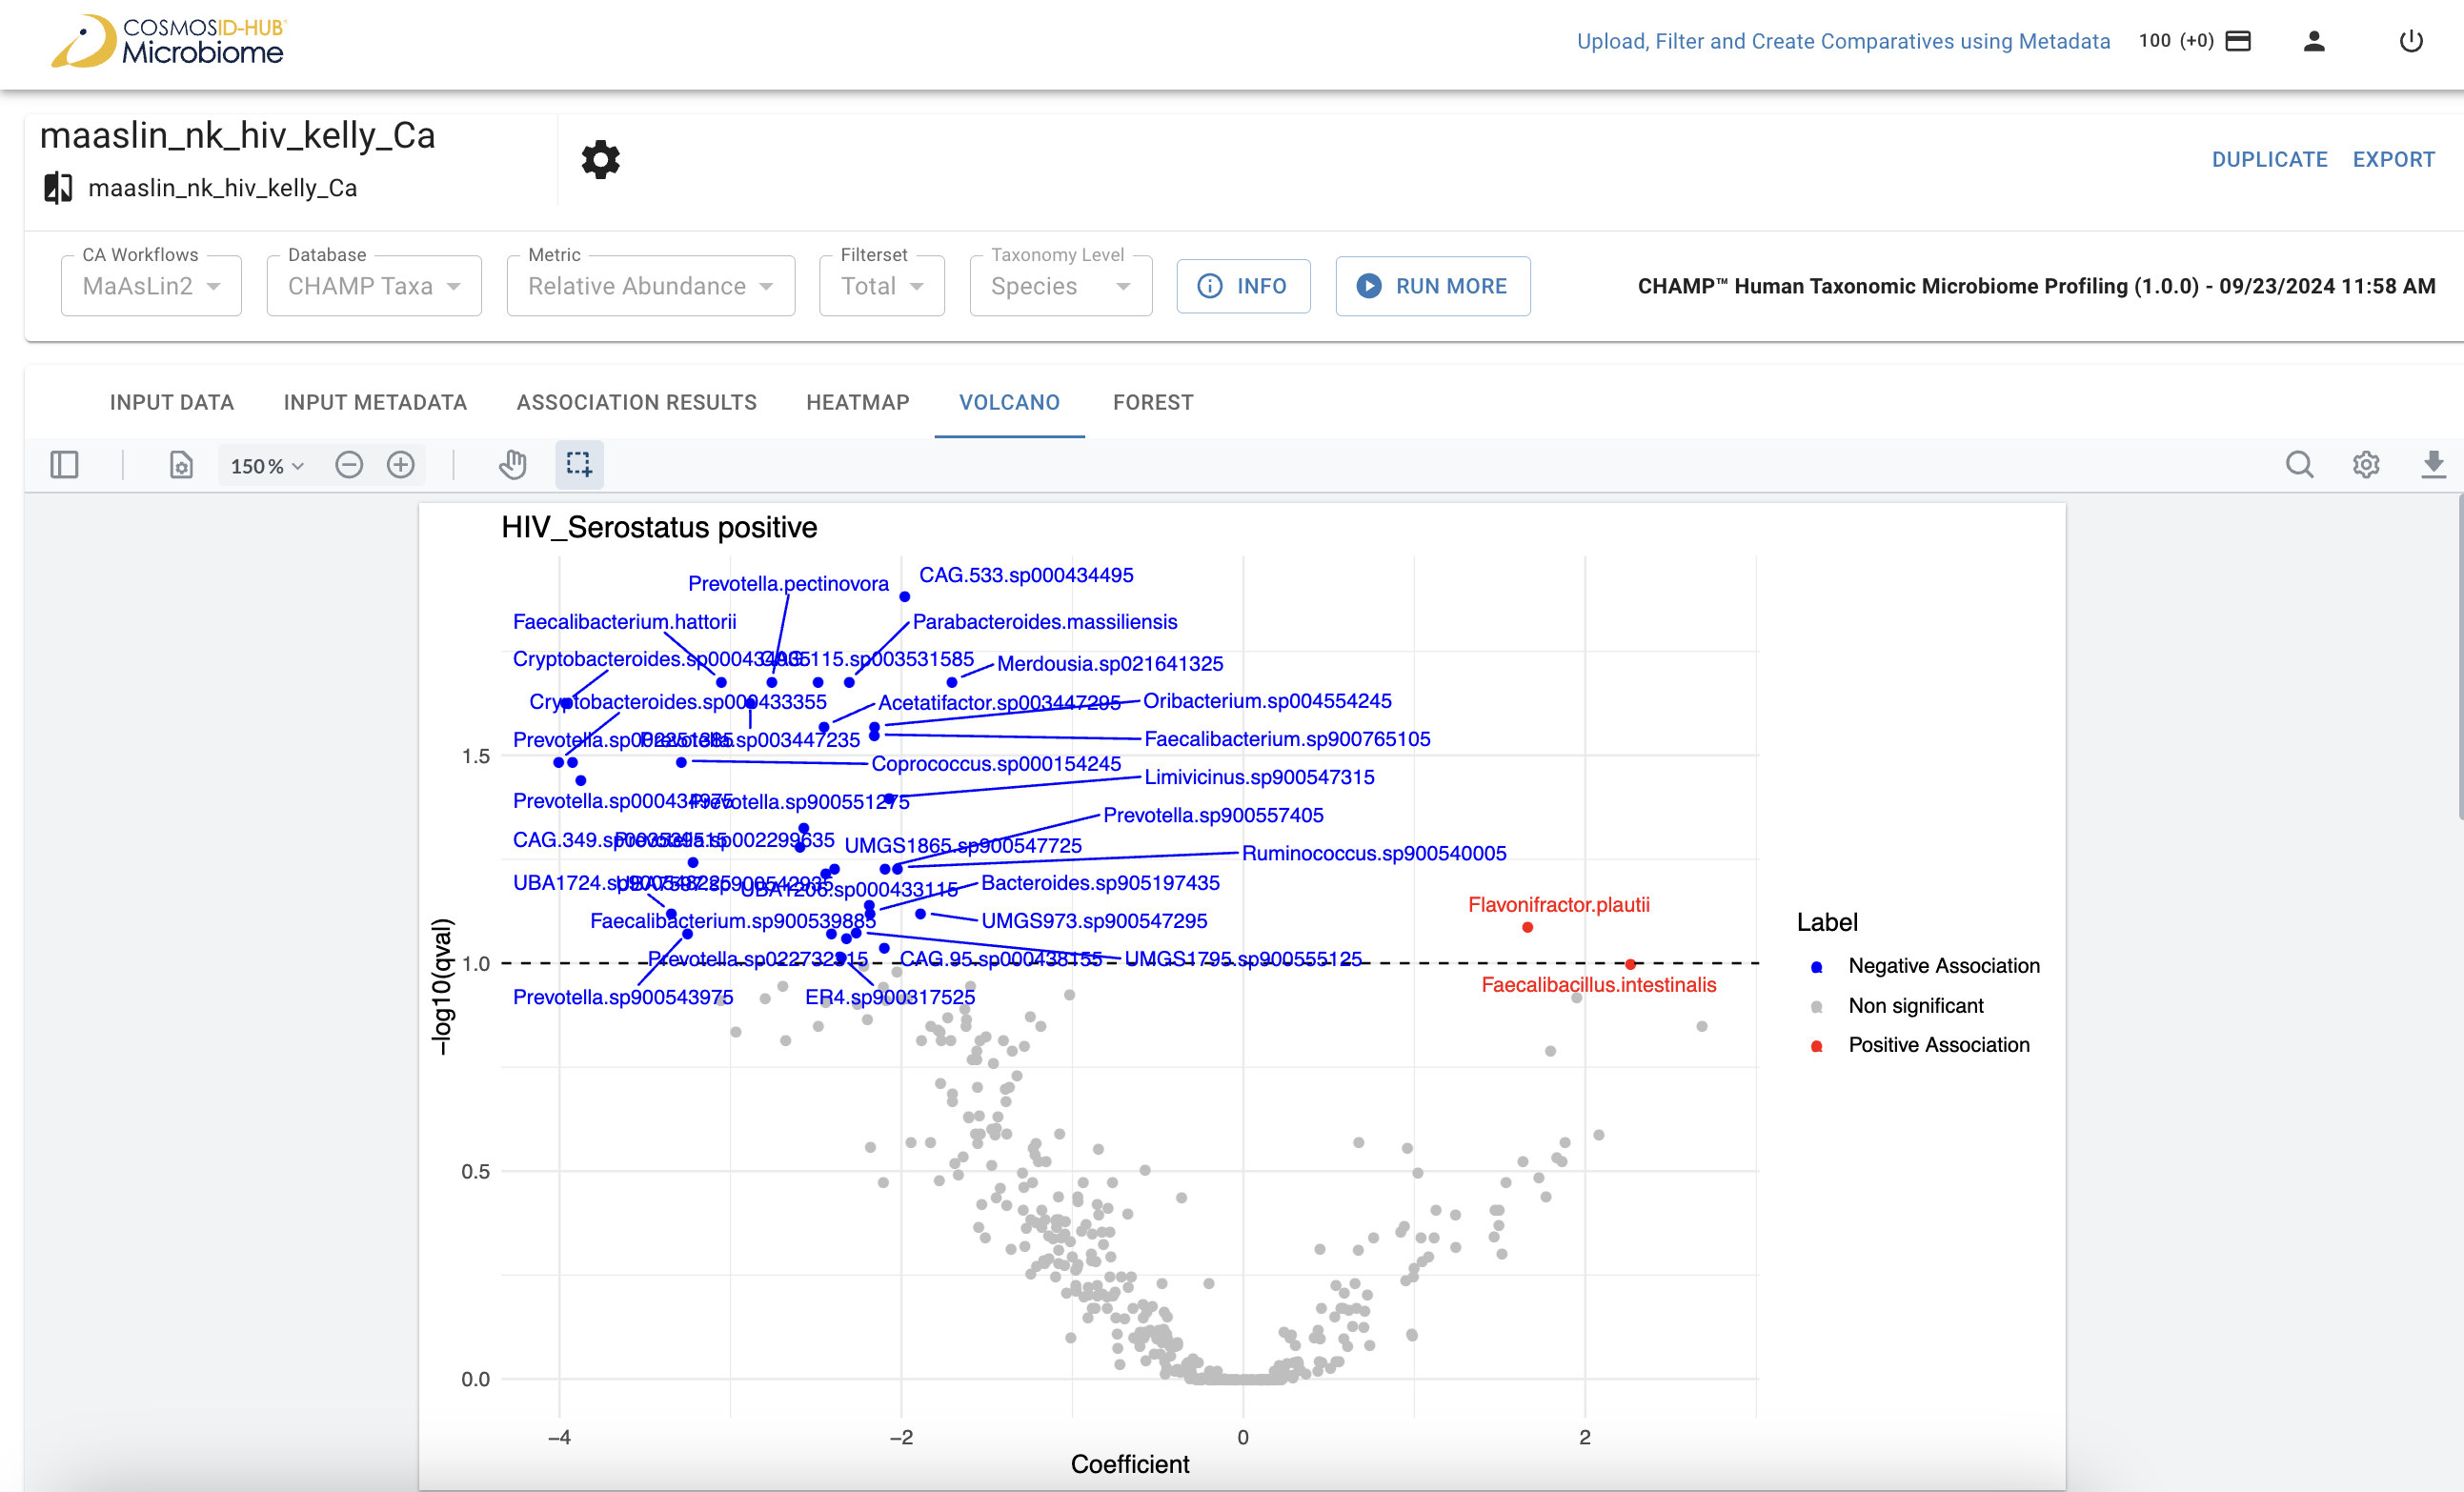Switch to the ASSOCIATION RESULTS tab

coord(636,402)
